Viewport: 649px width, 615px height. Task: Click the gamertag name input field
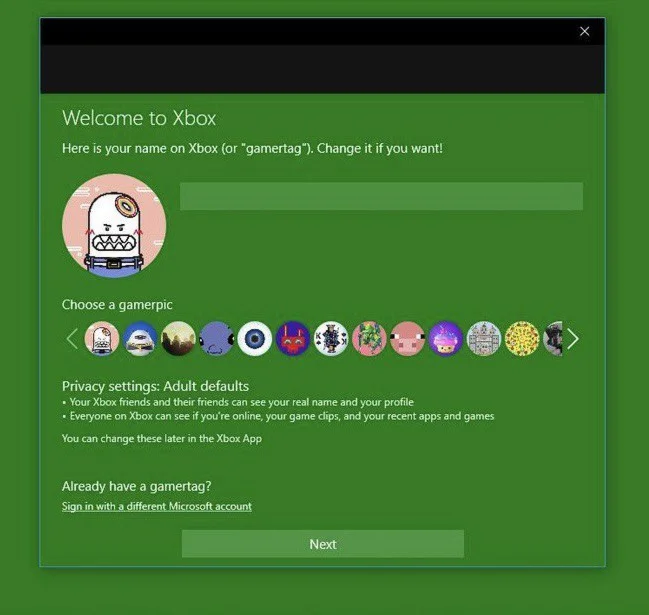click(x=381, y=196)
